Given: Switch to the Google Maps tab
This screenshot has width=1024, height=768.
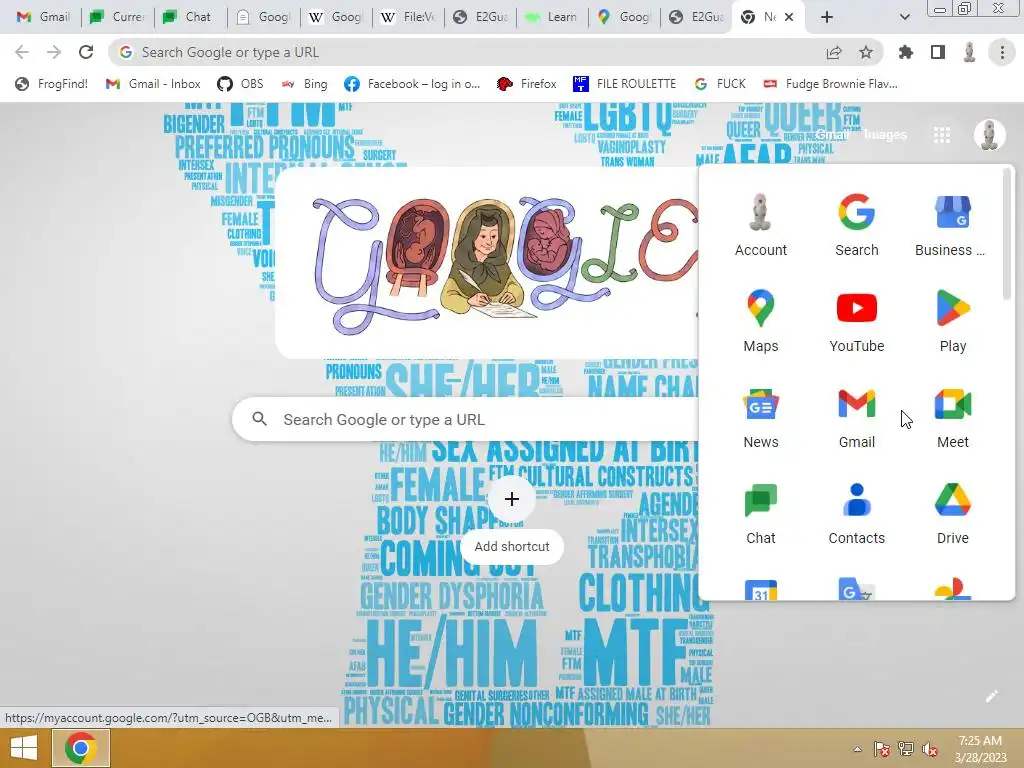Looking at the screenshot, I should coord(625,17).
